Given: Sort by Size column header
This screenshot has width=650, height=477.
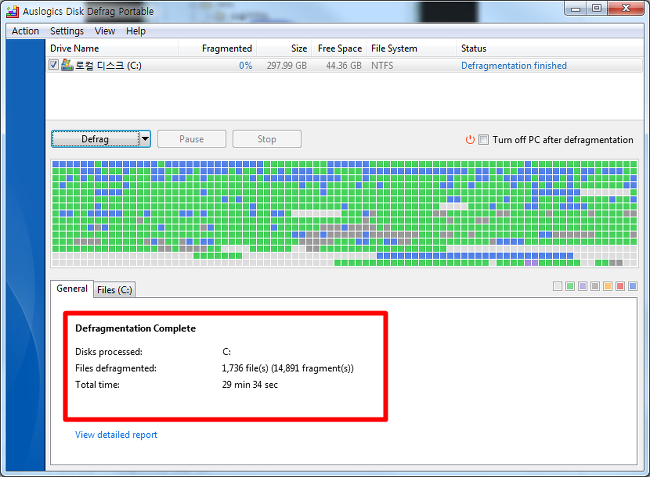Looking at the screenshot, I should pos(284,48).
